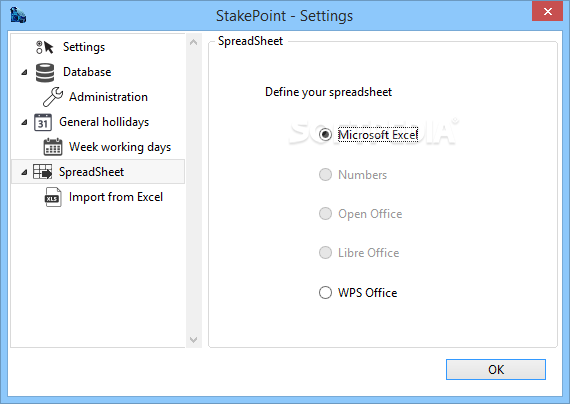Viewport: 570px width, 404px height.
Task: Collapse the SpreadSheet tree node arrow
Action: pos(24,172)
